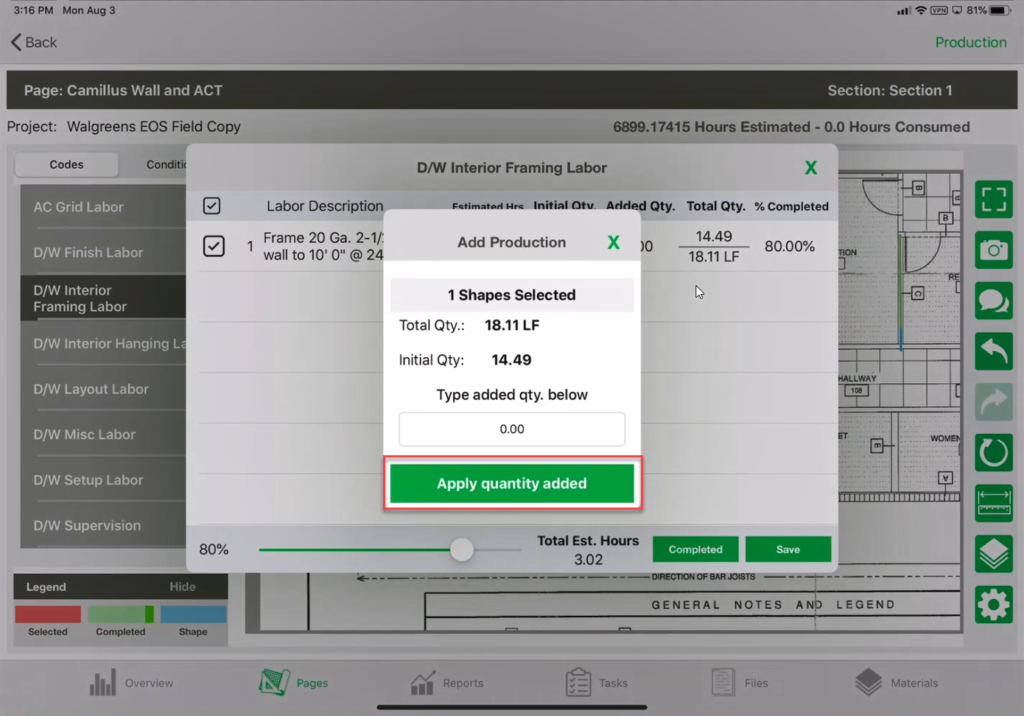Uncheck the Frame 20 Ga. labor row
1024x716 pixels.
[213, 245]
